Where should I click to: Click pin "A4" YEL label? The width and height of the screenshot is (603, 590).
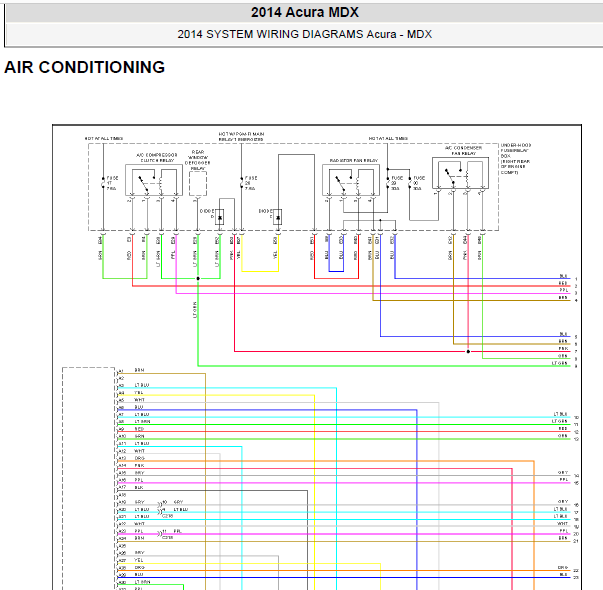click(131, 393)
